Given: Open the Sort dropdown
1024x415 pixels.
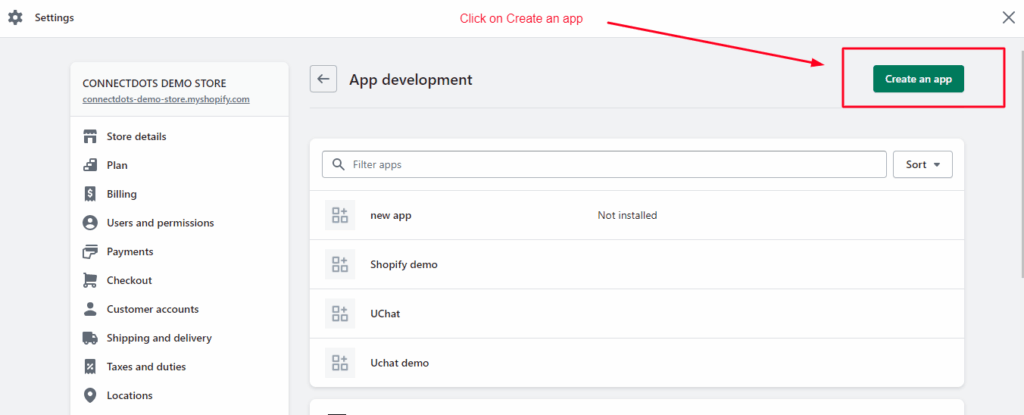Looking at the screenshot, I should tap(922, 165).
